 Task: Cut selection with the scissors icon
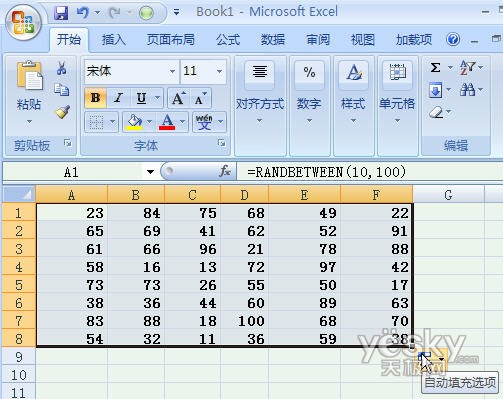(x=61, y=68)
